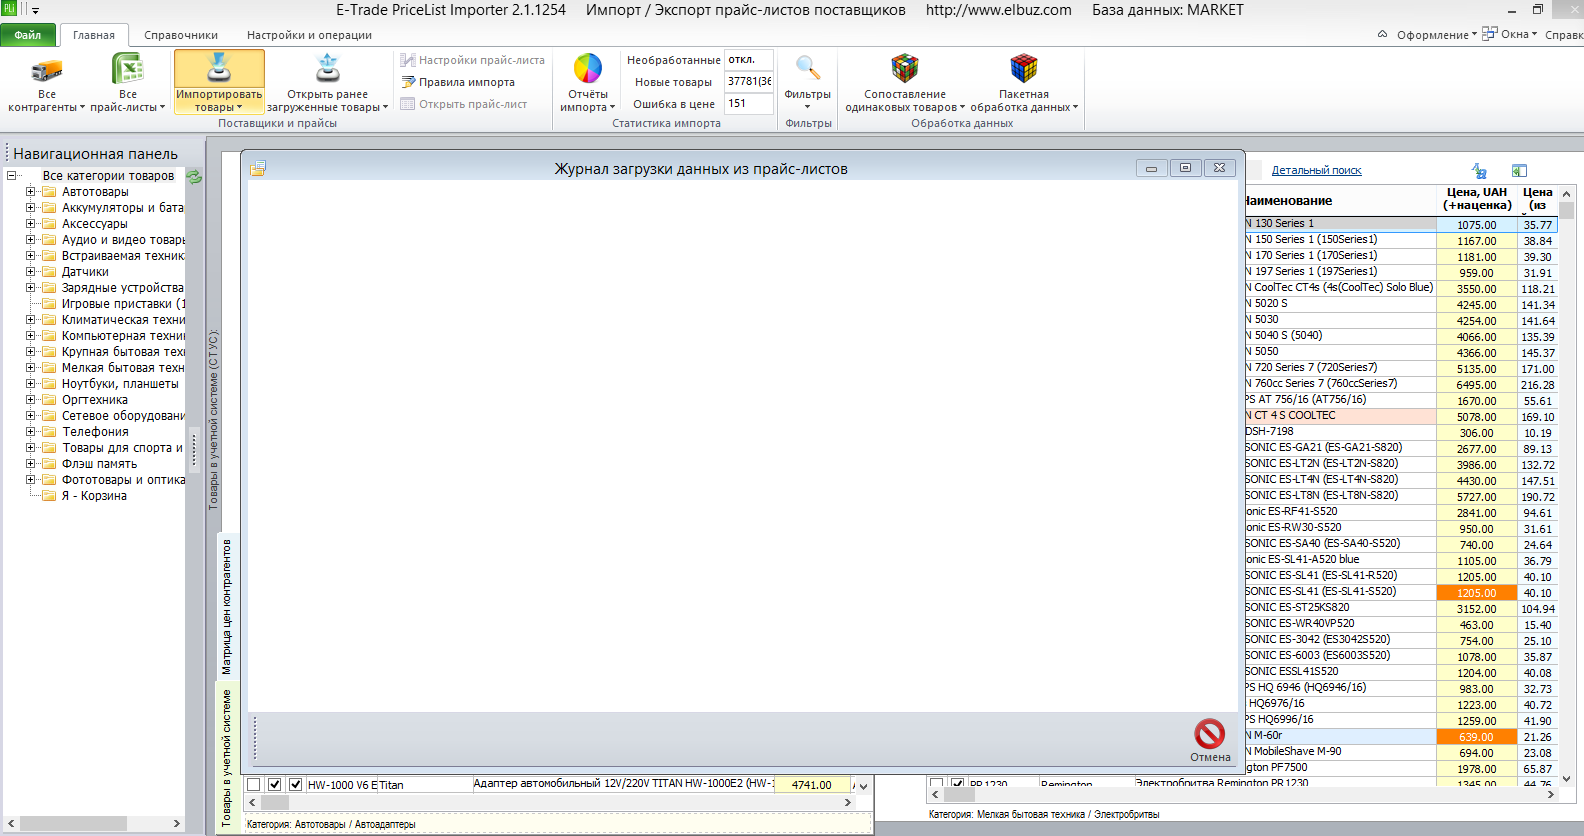The width and height of the screenshot is (1584, 836).
Task: Click Открыть прайс-лист ribbon item
Action: 464,104
